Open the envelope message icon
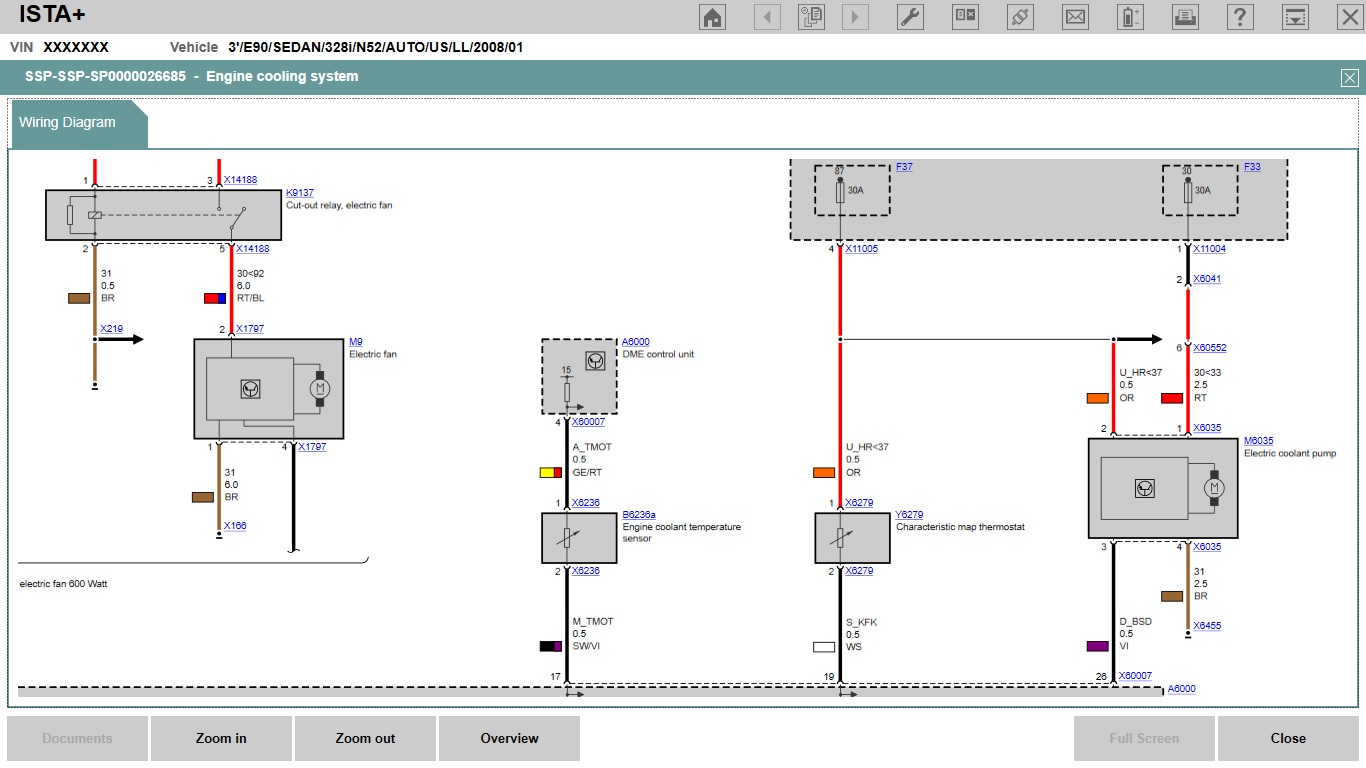Image resolution: width=1366 pixels, height=768 pixels. pos(1075,17)
